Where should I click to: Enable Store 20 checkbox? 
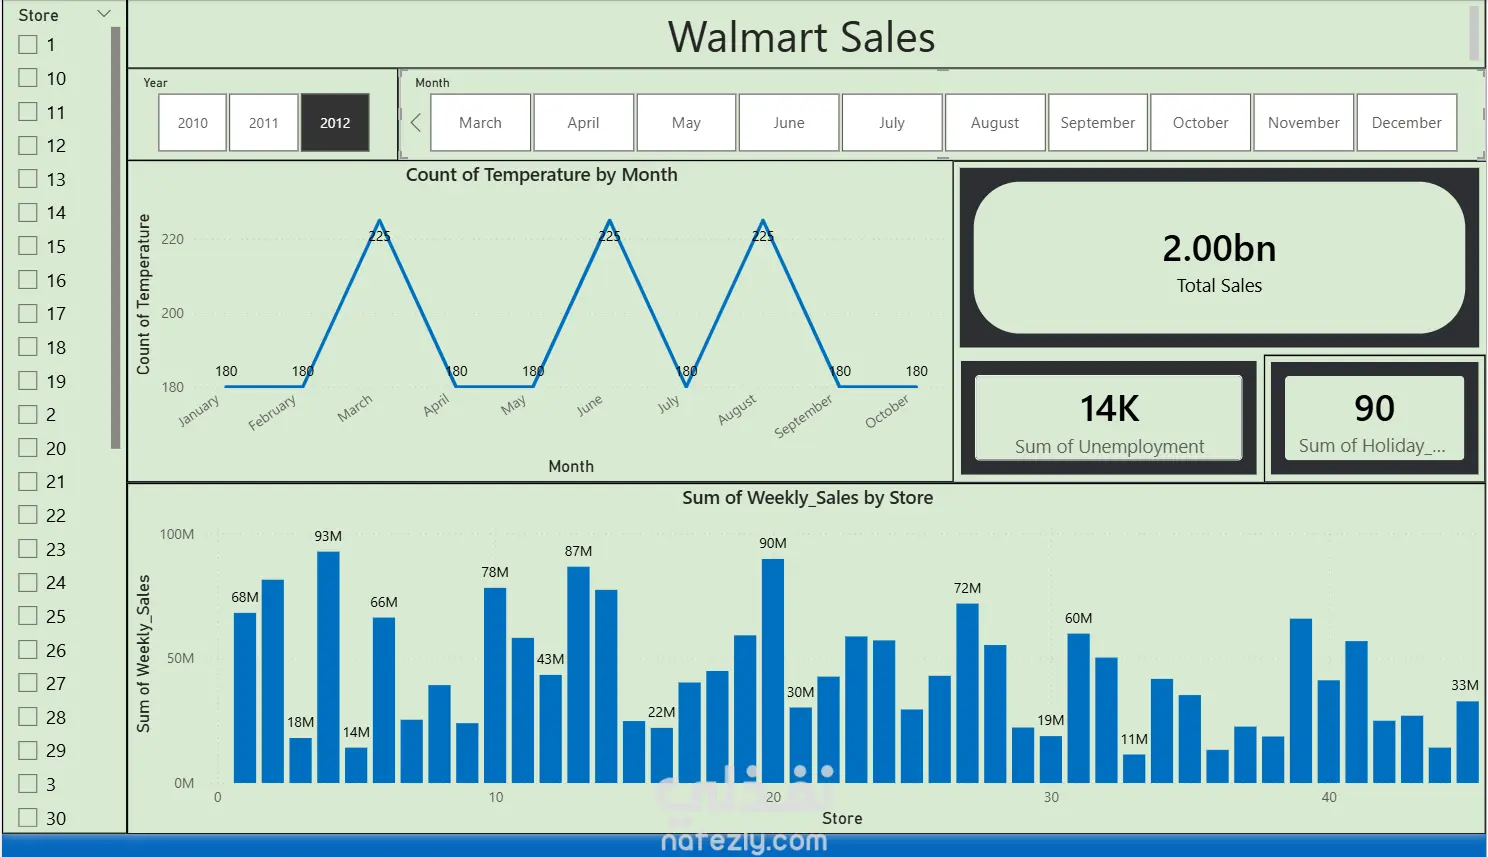[x=28, y=448]
